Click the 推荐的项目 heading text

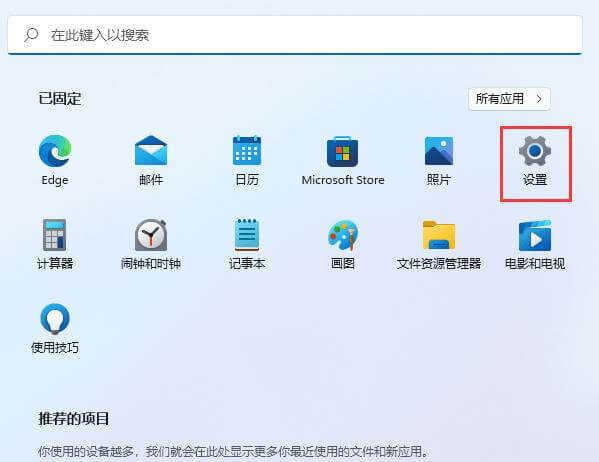click(74, 418)
